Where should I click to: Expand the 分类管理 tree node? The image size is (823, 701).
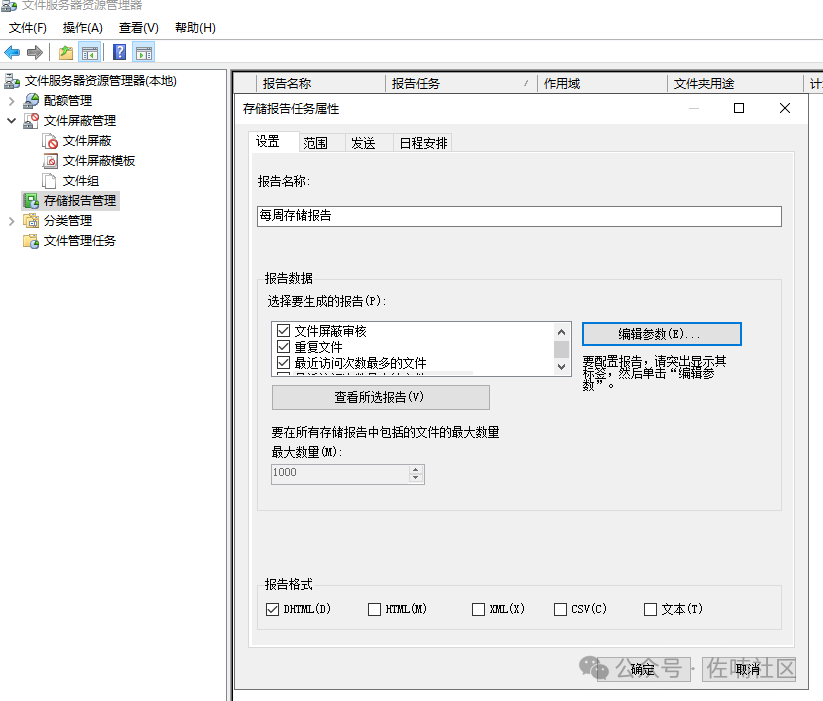point(12,221)
